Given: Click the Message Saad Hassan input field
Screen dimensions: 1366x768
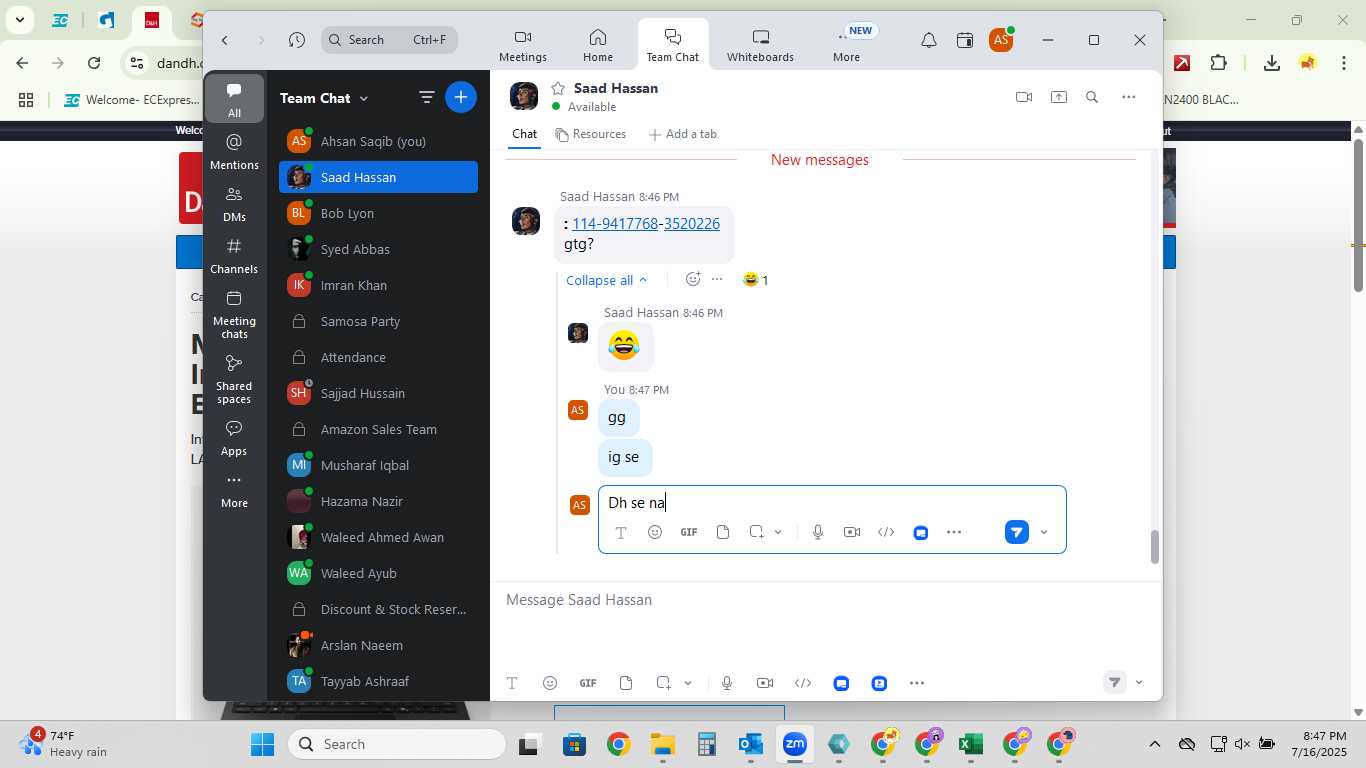Looking at the screenshot, I should 825,600.
